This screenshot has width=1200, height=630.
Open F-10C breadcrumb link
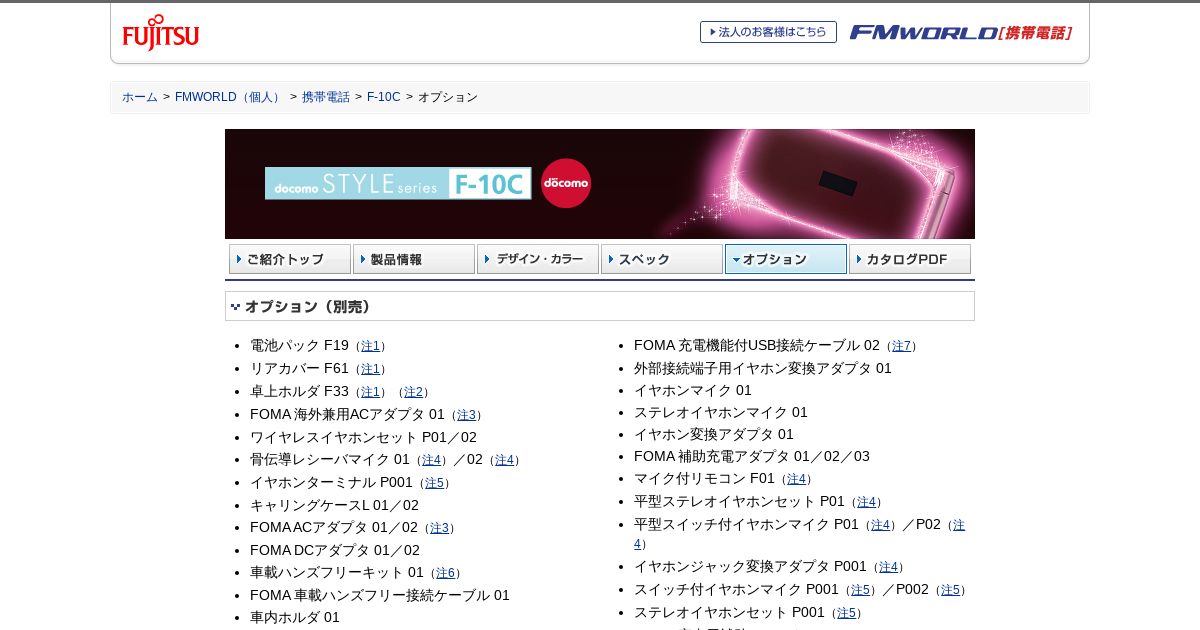[383, 97]
